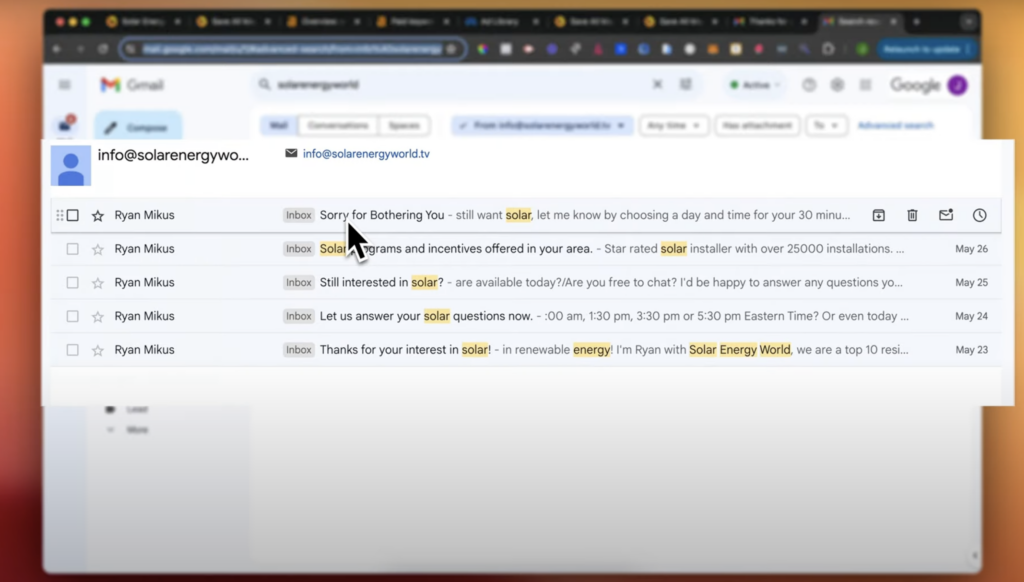This screenshot has width=1024, height=582.
Task: Toggle the Gmail main menu hamburger
Action: coord(65,85)
